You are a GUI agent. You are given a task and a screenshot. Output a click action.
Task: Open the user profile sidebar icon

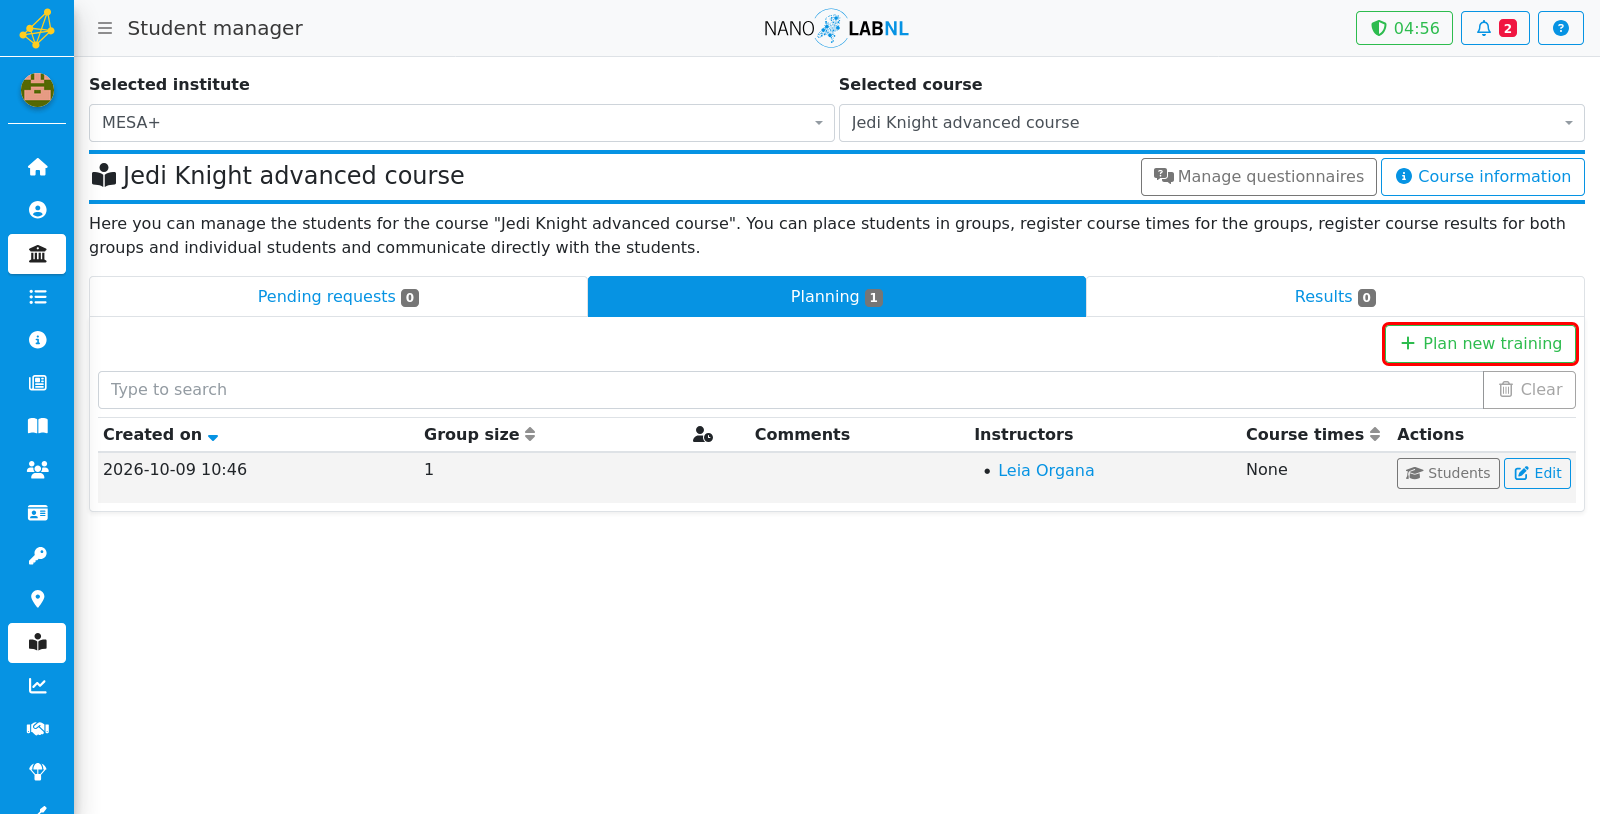(x=37, y=210)
